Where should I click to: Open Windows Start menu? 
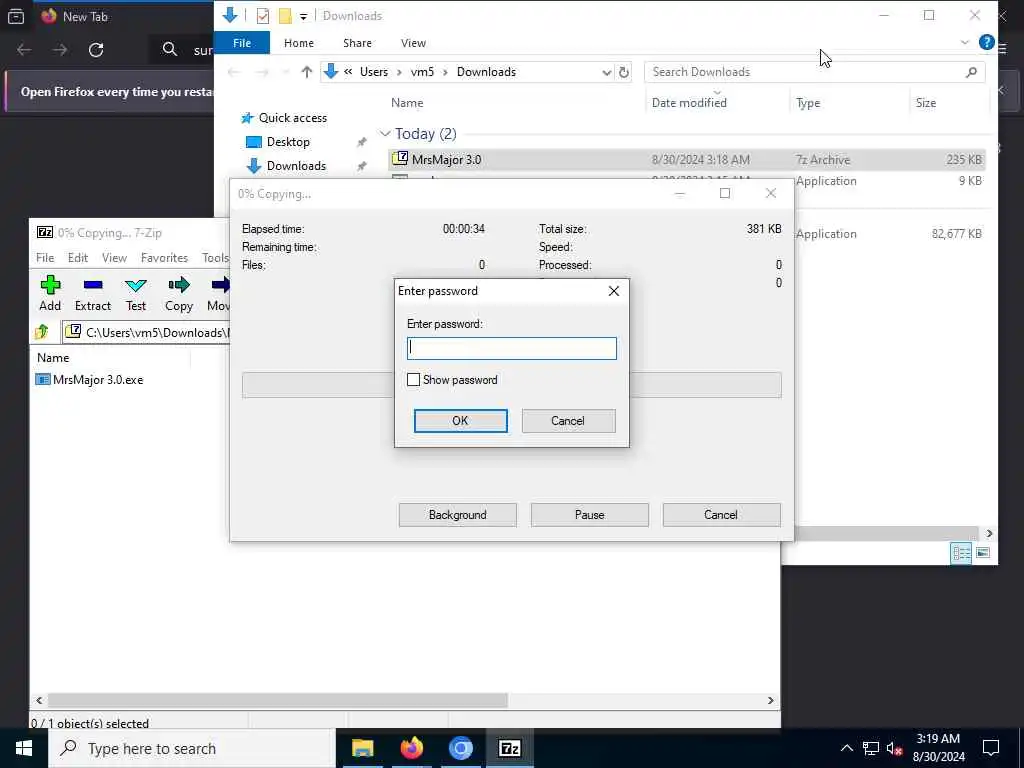click(x=24, y=748)
